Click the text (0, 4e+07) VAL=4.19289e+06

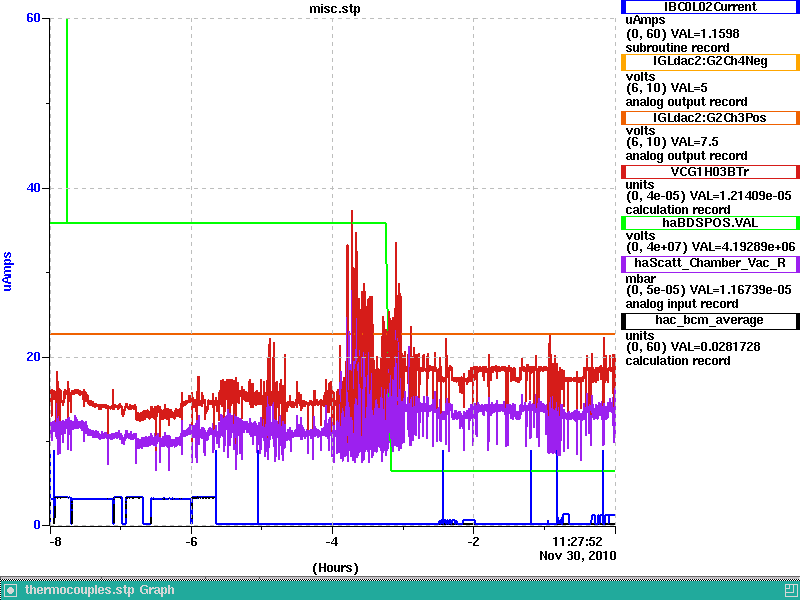[710, 247]
